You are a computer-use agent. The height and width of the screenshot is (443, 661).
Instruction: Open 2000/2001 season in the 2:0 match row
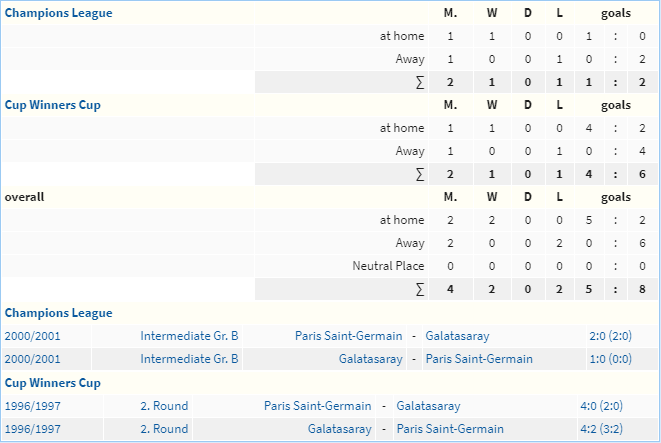pos(32,336)
